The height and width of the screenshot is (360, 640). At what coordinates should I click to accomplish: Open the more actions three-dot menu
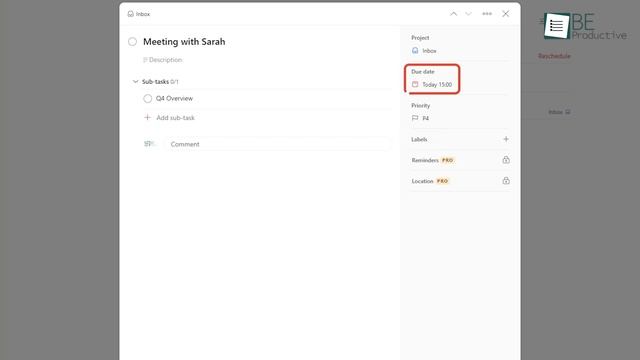[487, 14]
